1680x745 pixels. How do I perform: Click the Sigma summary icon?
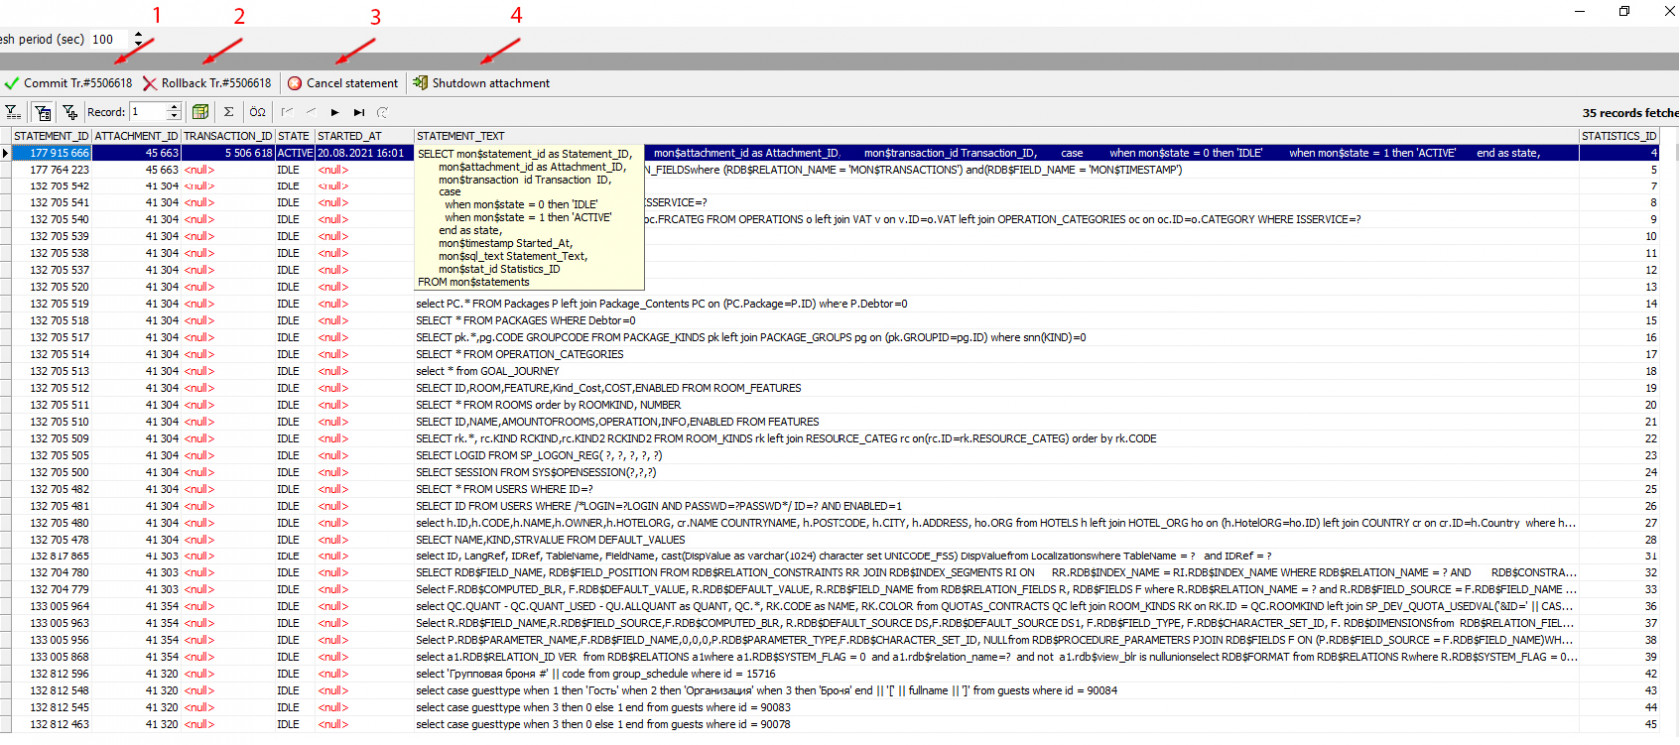pyautogui.click(x=229, y=112)
